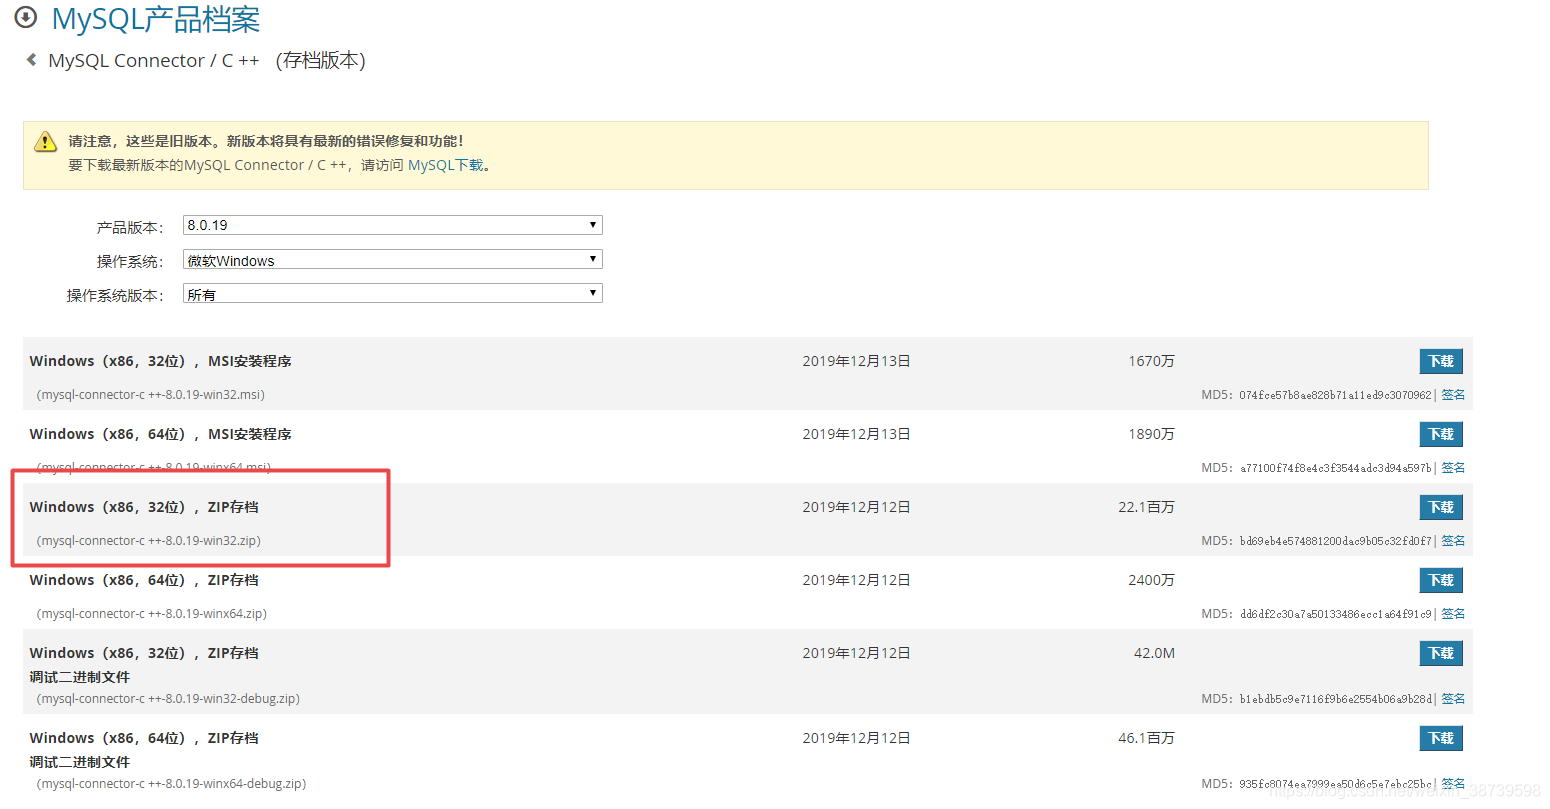Download the win32 debug binaries ZIP
Screen dimensions: 1550x809
point(1441,653)
